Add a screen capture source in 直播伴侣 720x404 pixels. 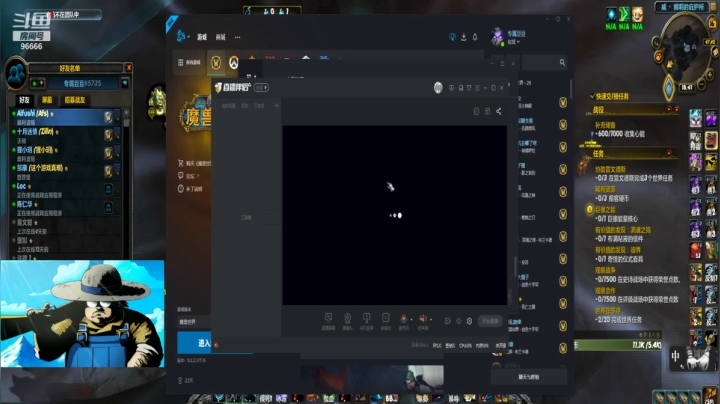click(328, 321)
